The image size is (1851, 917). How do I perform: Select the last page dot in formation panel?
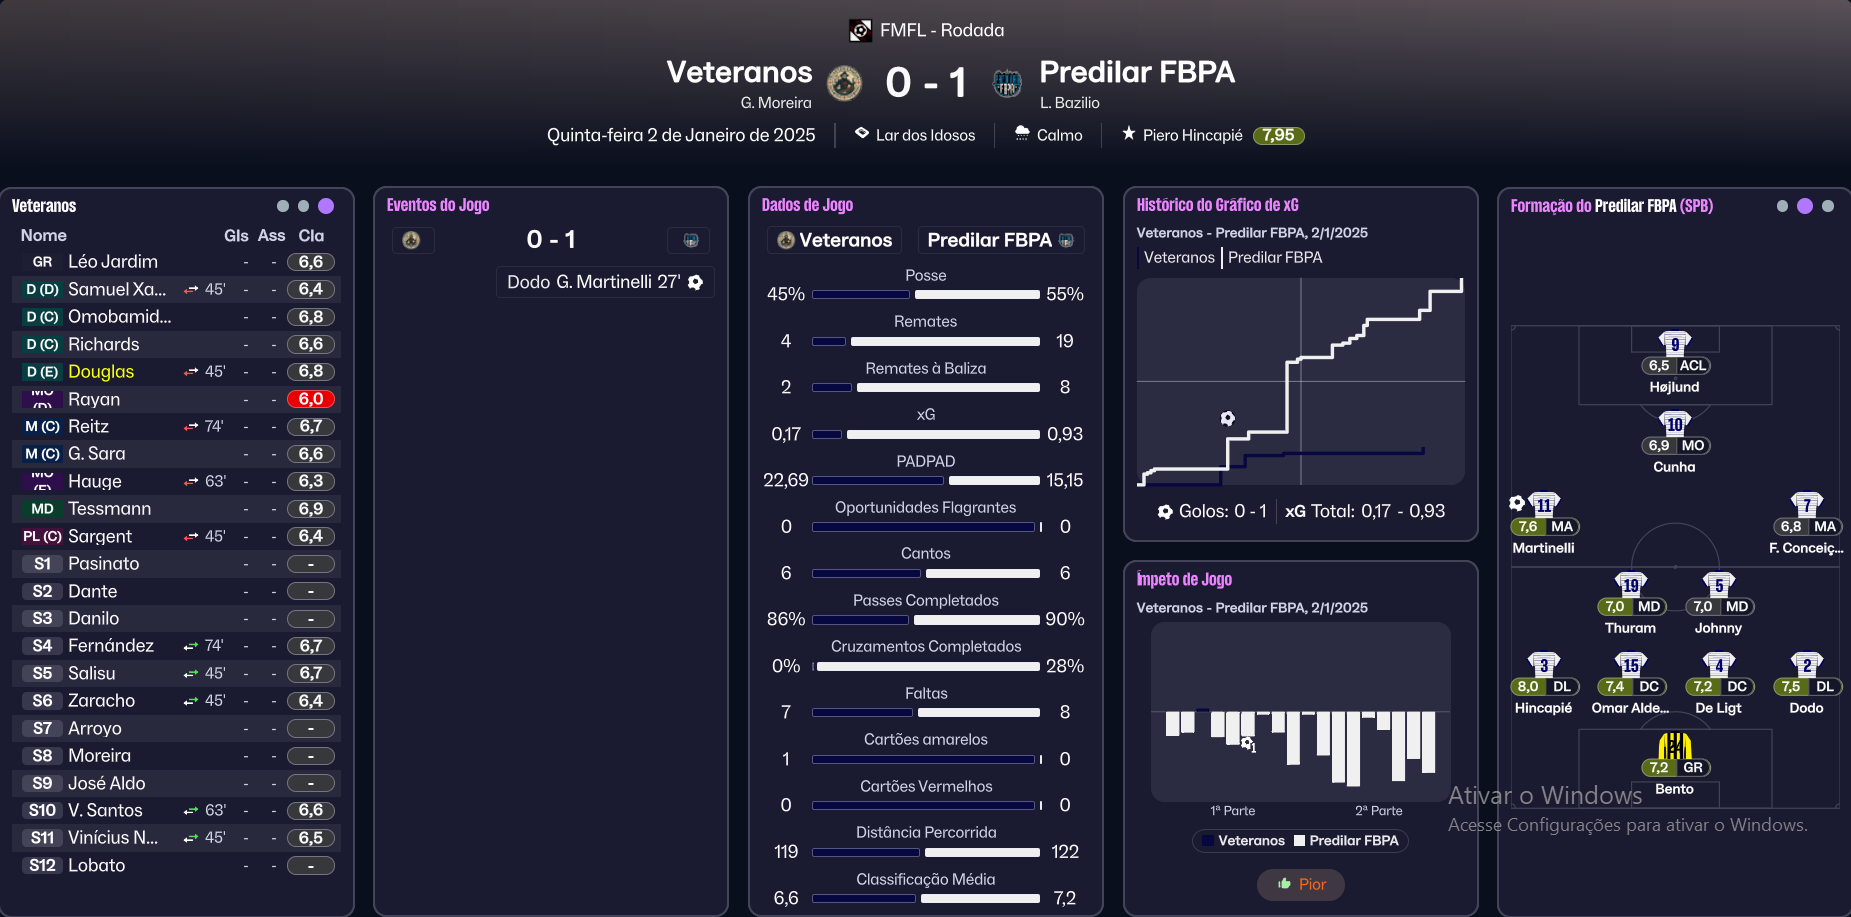click(1828, 206)
